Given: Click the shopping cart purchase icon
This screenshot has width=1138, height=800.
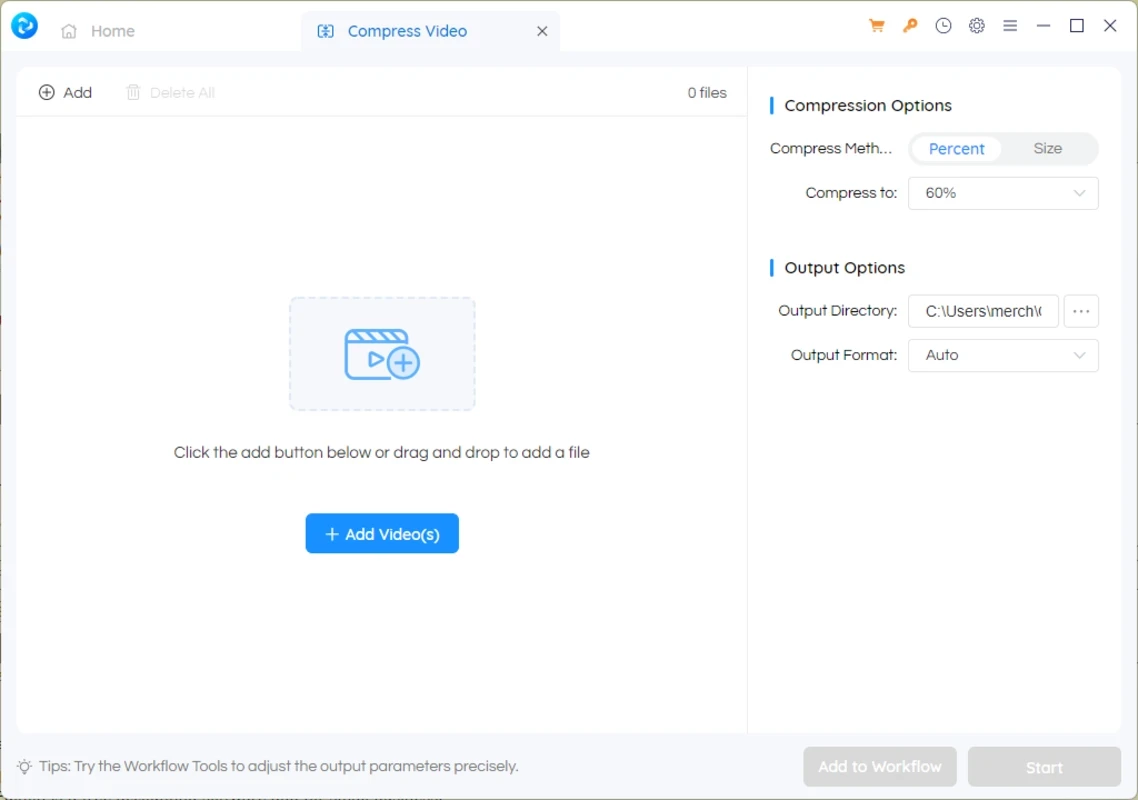Looking at the screenshot, I should click(x=877, y=27).
